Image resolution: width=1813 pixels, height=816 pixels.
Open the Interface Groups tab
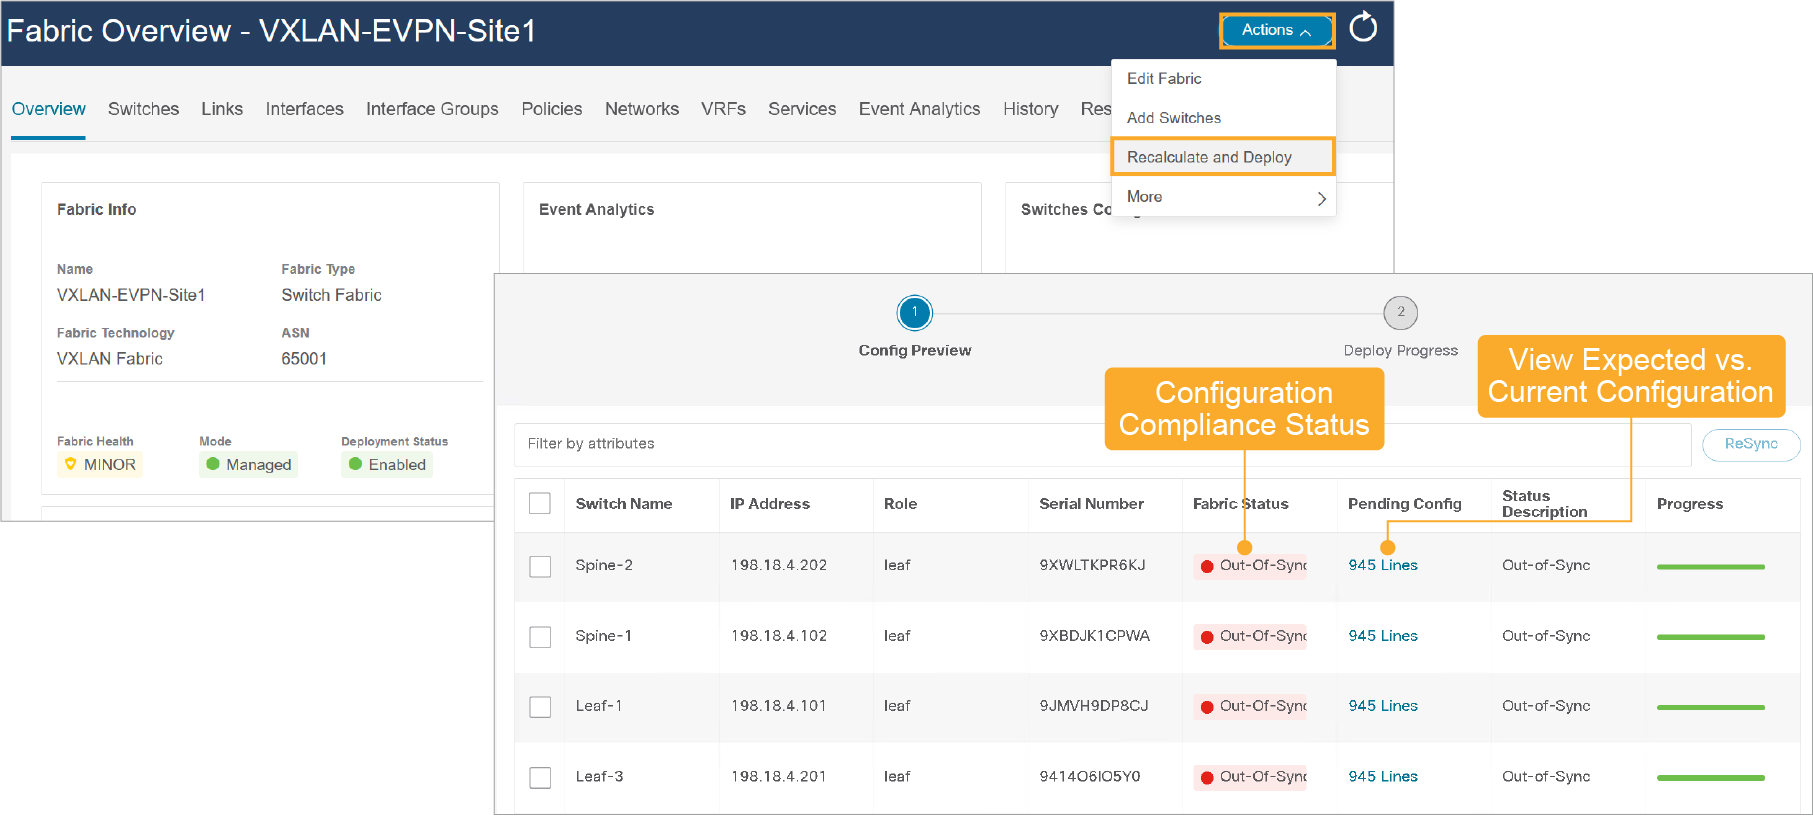432,109
